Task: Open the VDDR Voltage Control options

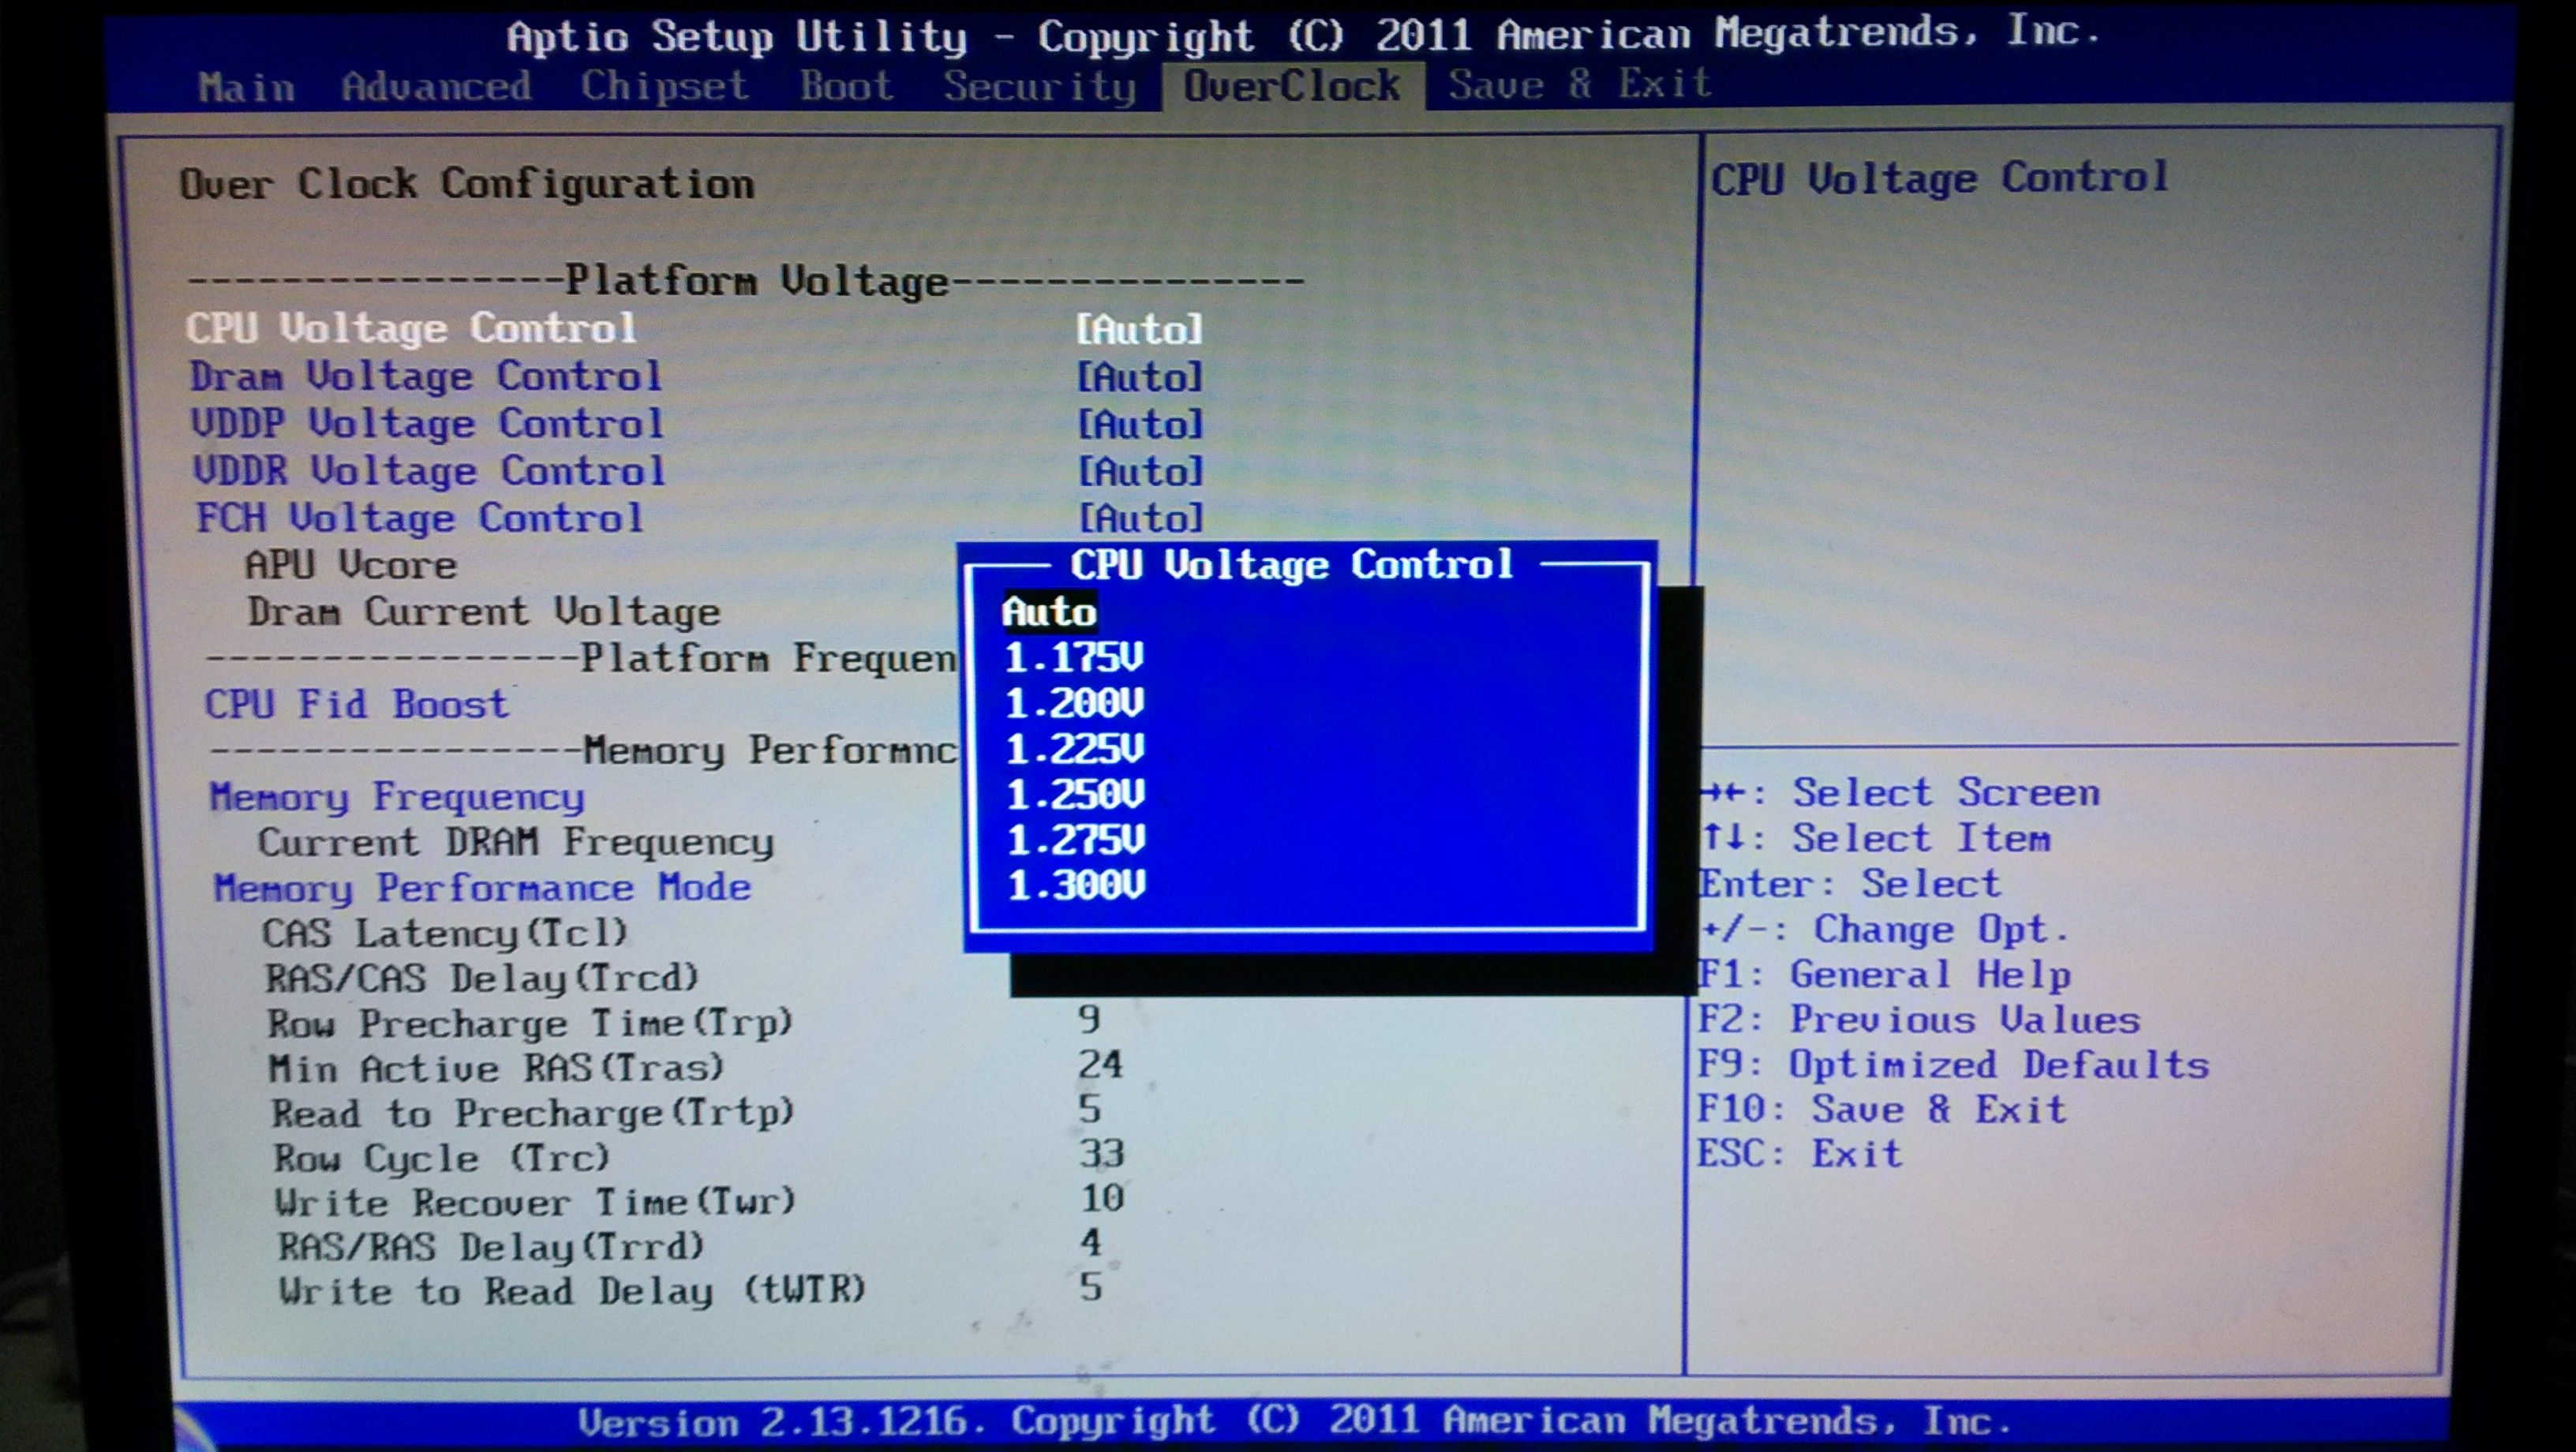Action: (x=425, y=471)
